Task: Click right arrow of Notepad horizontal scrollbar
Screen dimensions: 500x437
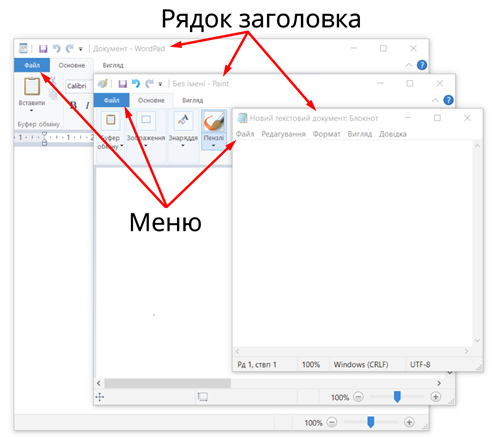Action: (x=466, y=351)
